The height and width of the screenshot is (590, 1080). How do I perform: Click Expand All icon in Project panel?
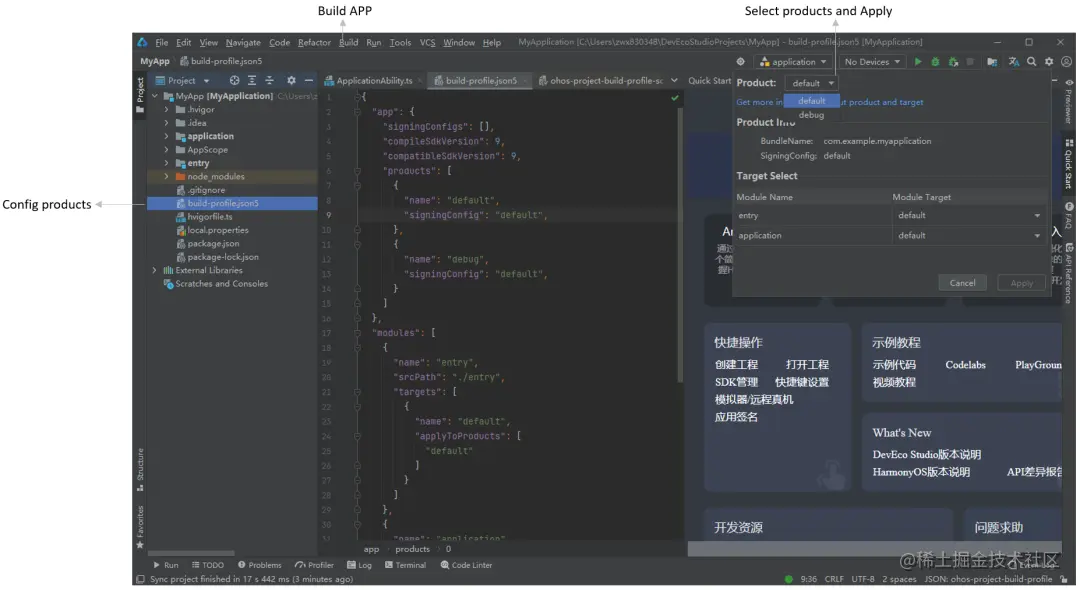pos(252,81)
